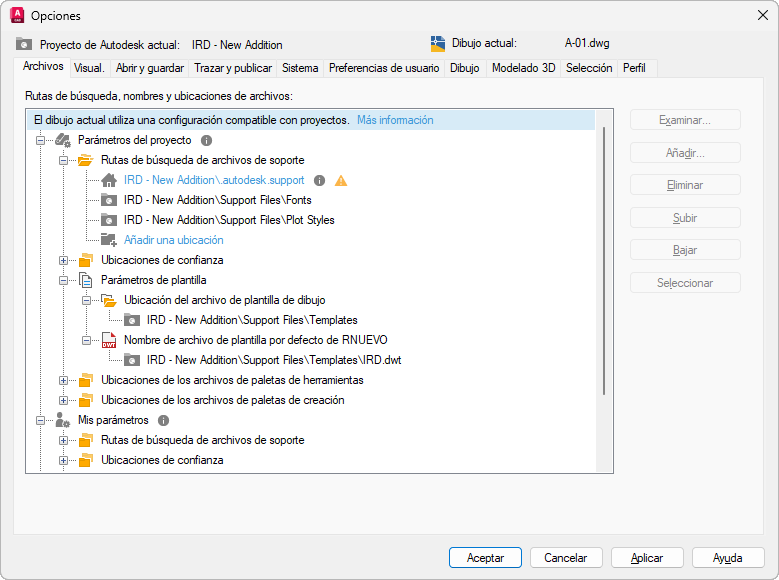
Task: Open IRD - New Addition\.autodesk.support link
Action: click(x=214, y=180)
